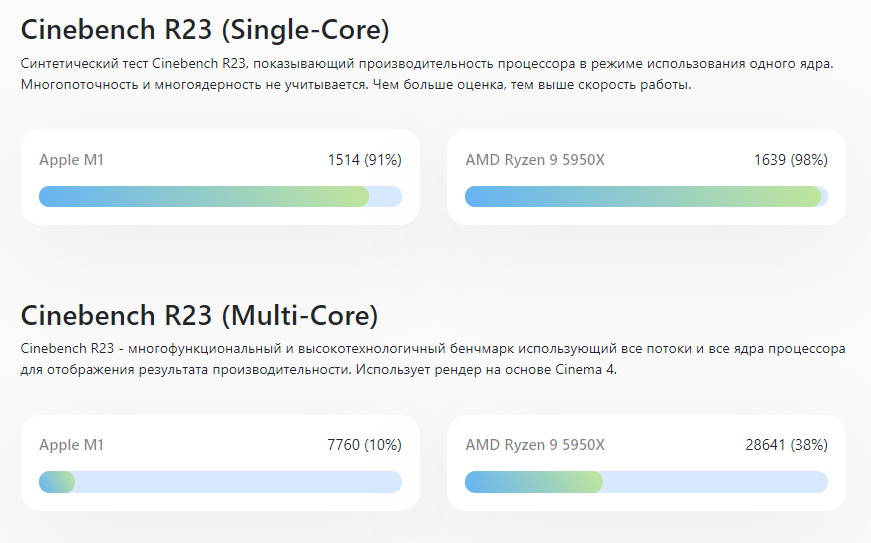Screen dimensions: 871x543
Task: Click the 7760 (10%) score value
Action: 364,445
